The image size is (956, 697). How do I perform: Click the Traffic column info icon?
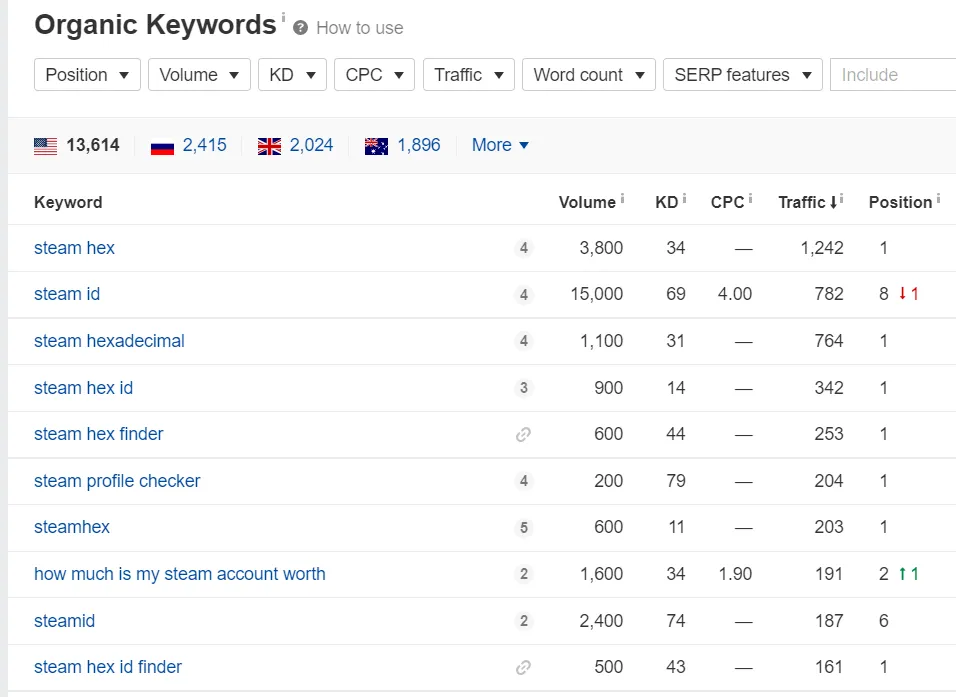coord(841,198)
